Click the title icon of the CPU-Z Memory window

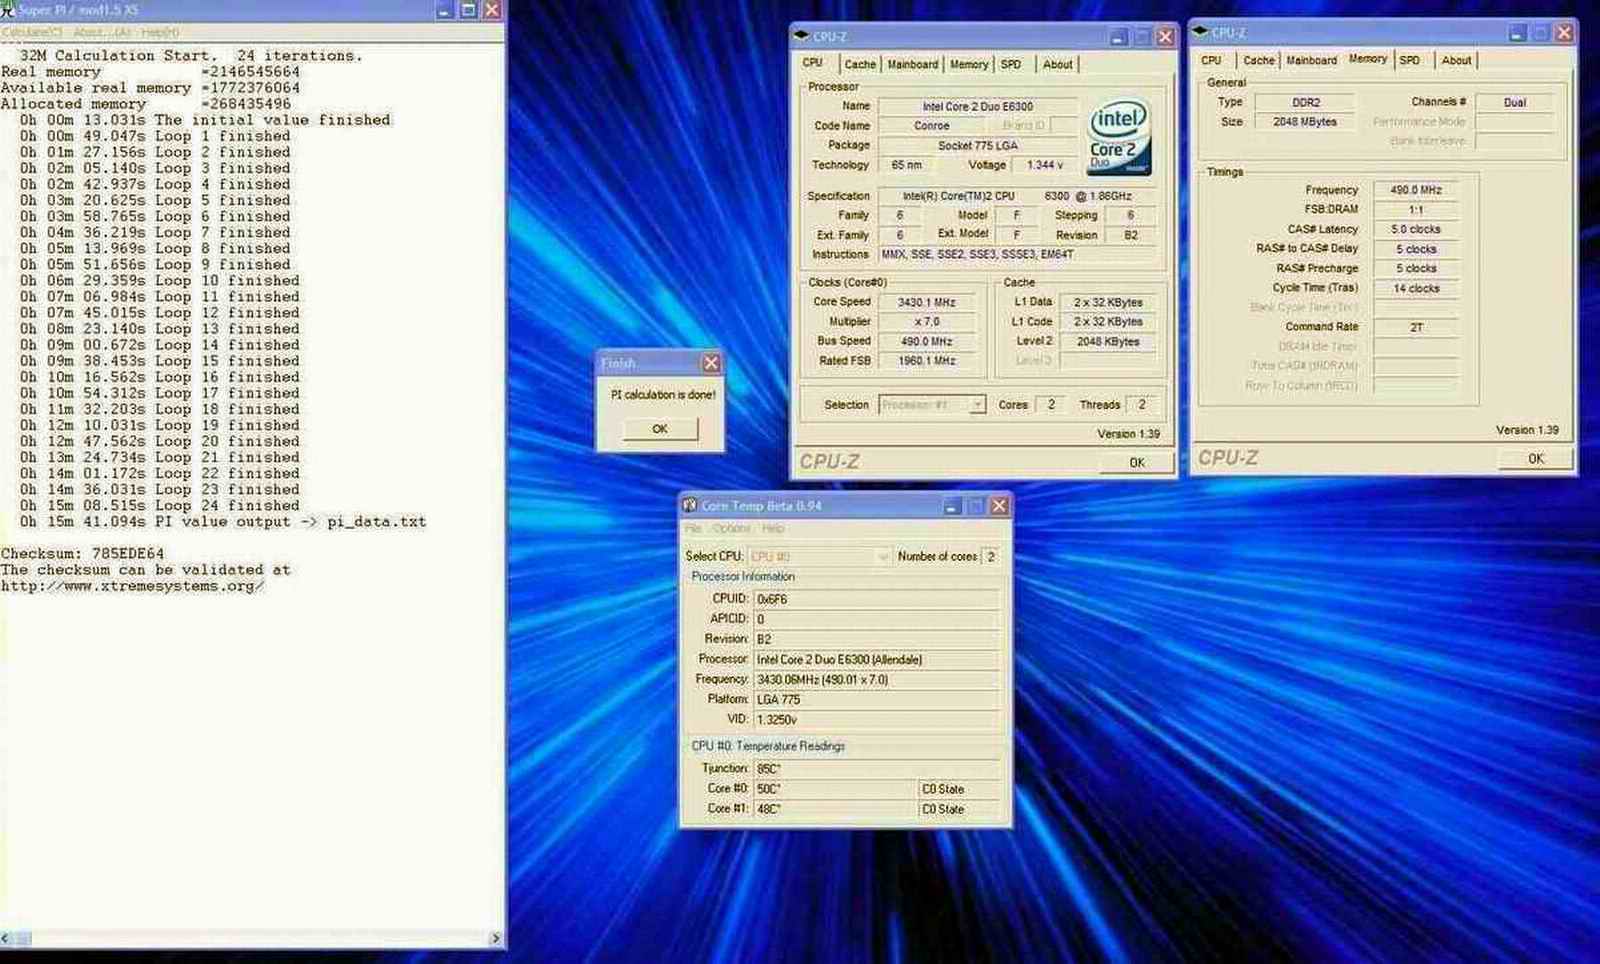point(1201,32)
